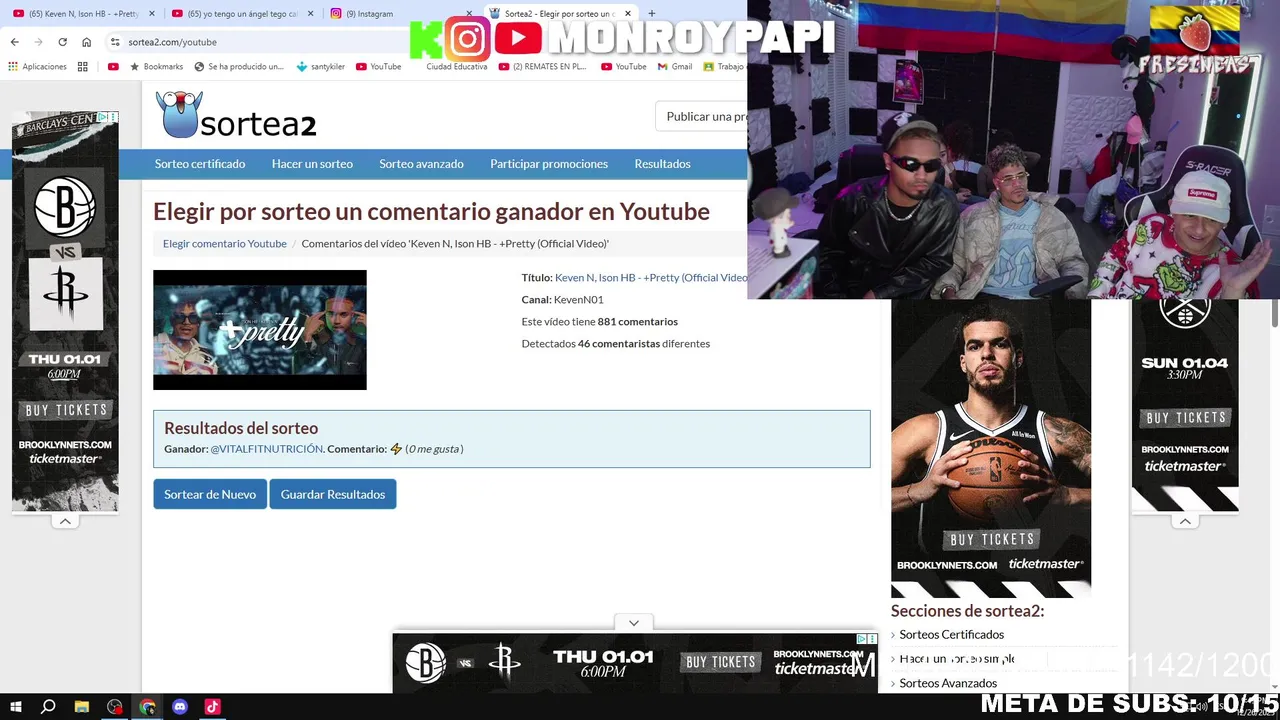The image size is (1280, 720).
Task: Click BUY TICKETS on the left ad
Action: [x=66, y=410]
